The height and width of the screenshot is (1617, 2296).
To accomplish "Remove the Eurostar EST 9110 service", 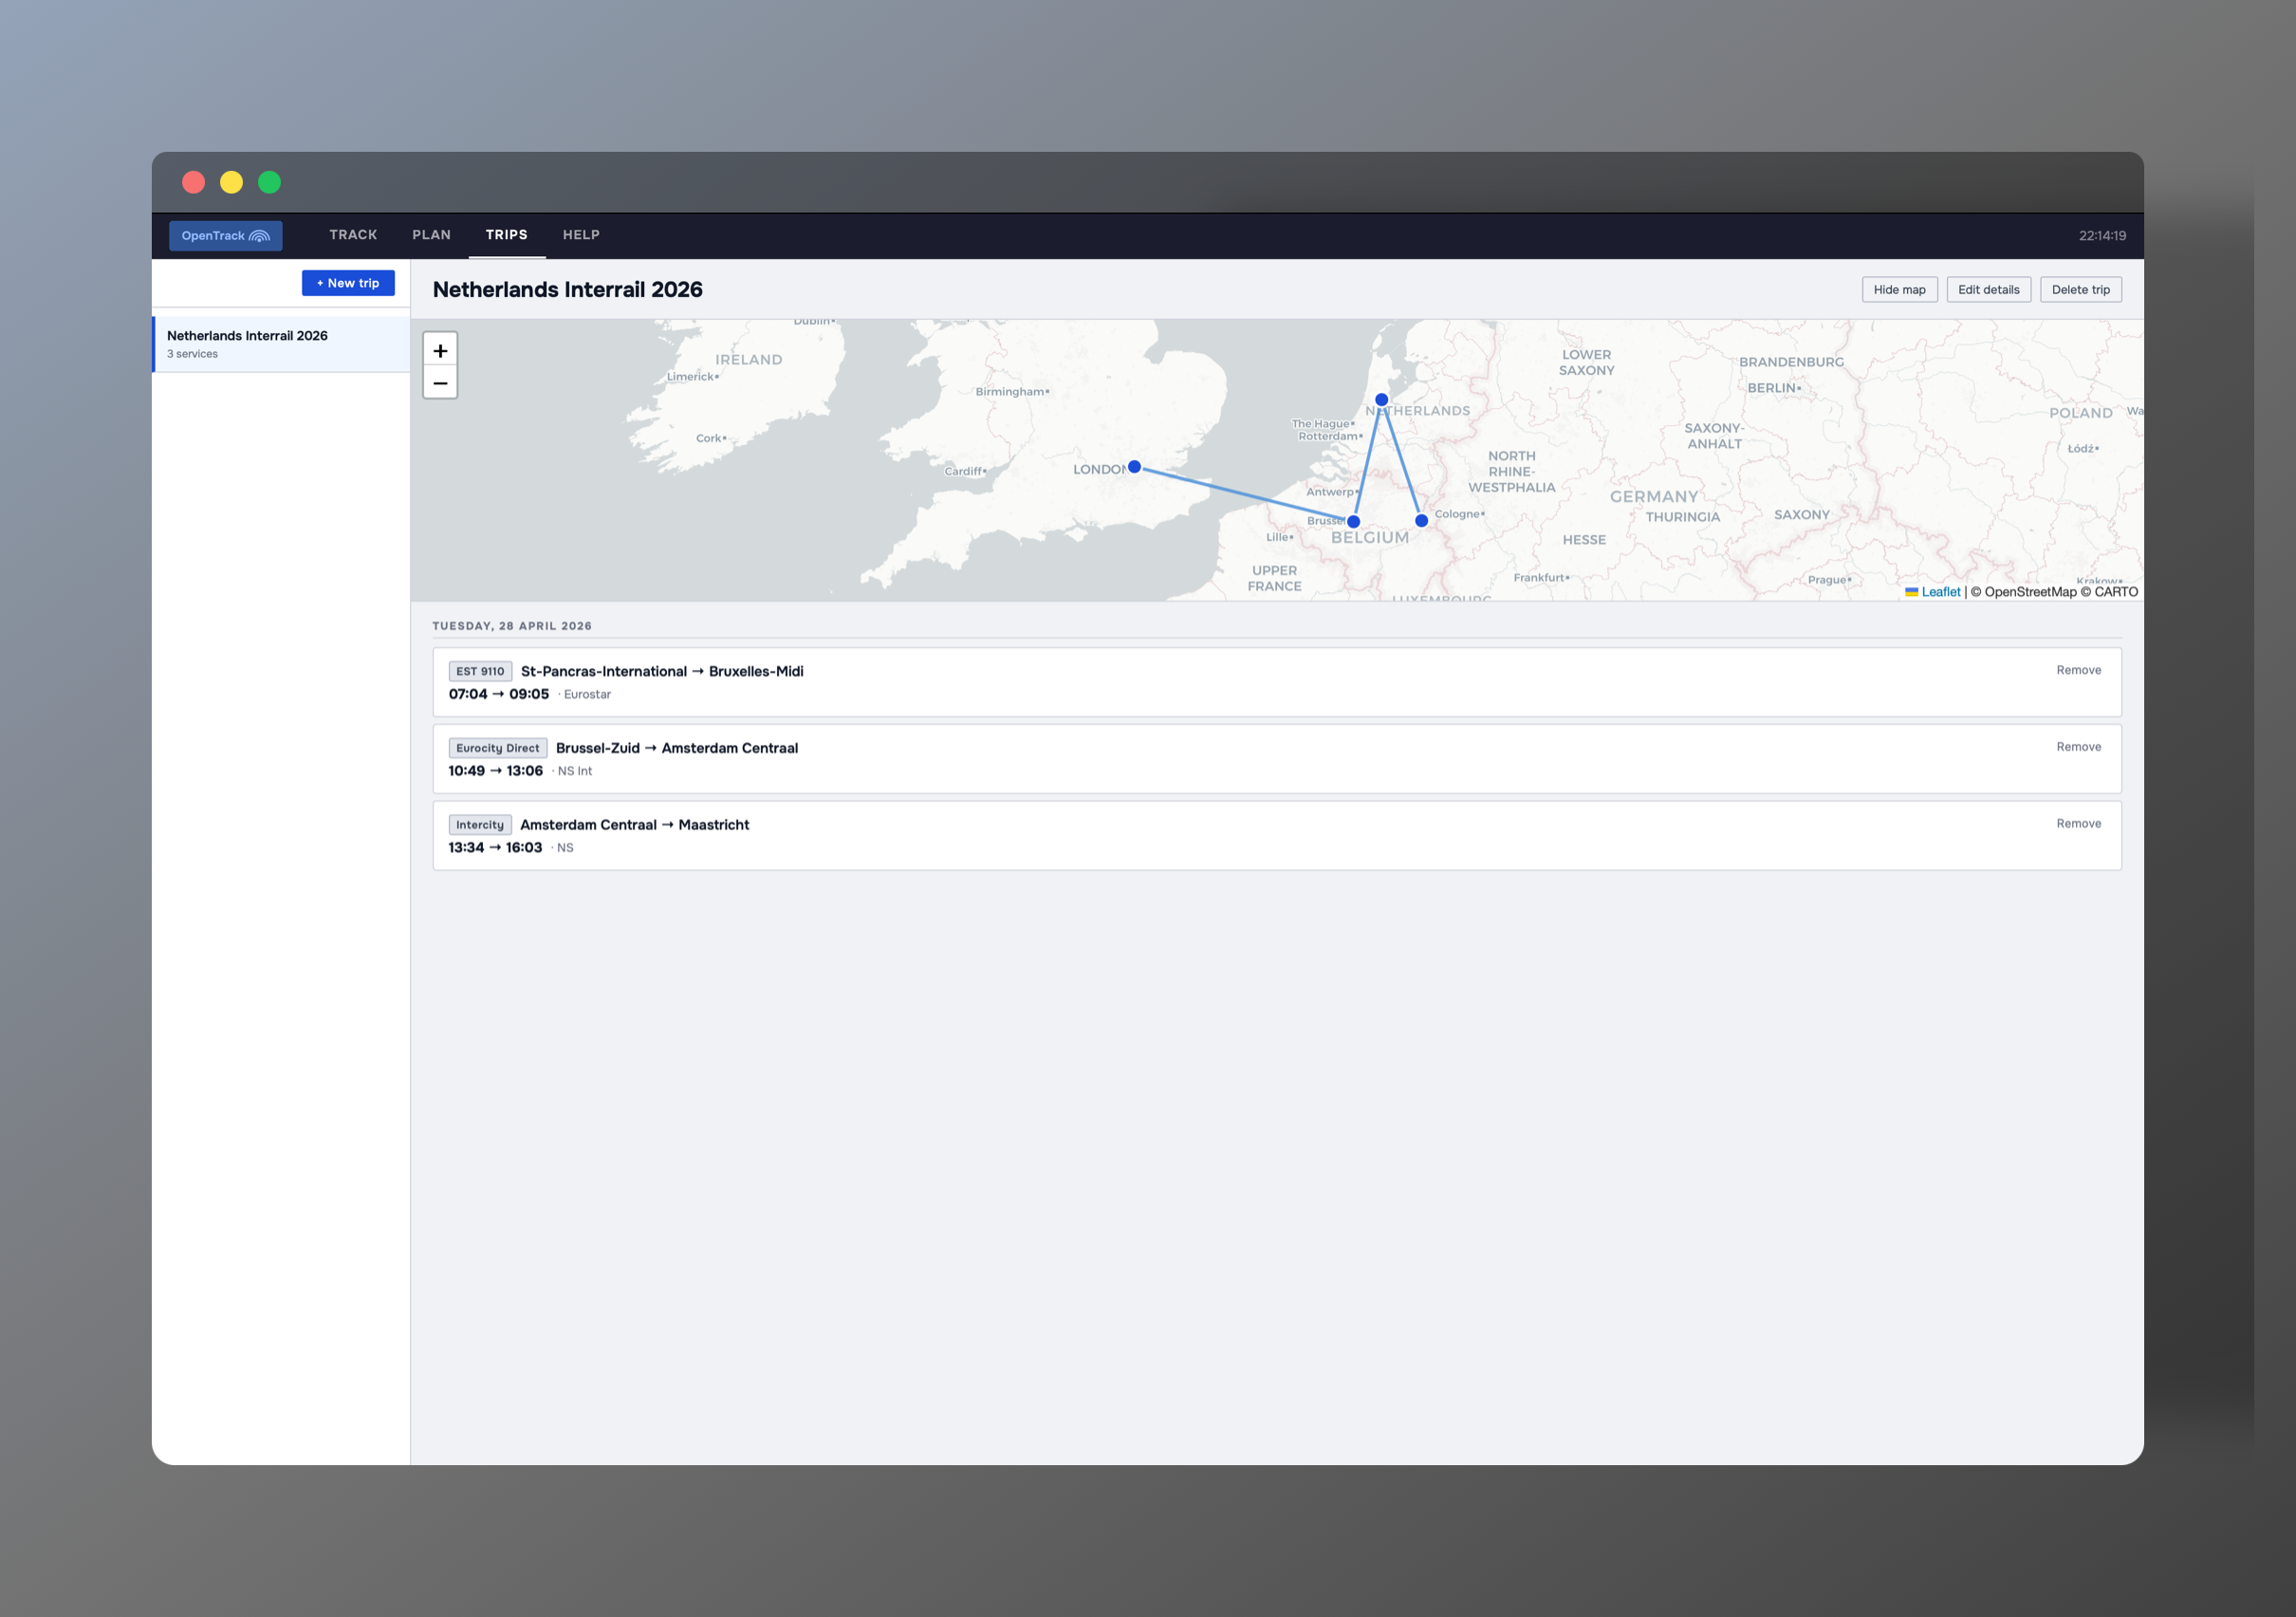I will 2077,670.
